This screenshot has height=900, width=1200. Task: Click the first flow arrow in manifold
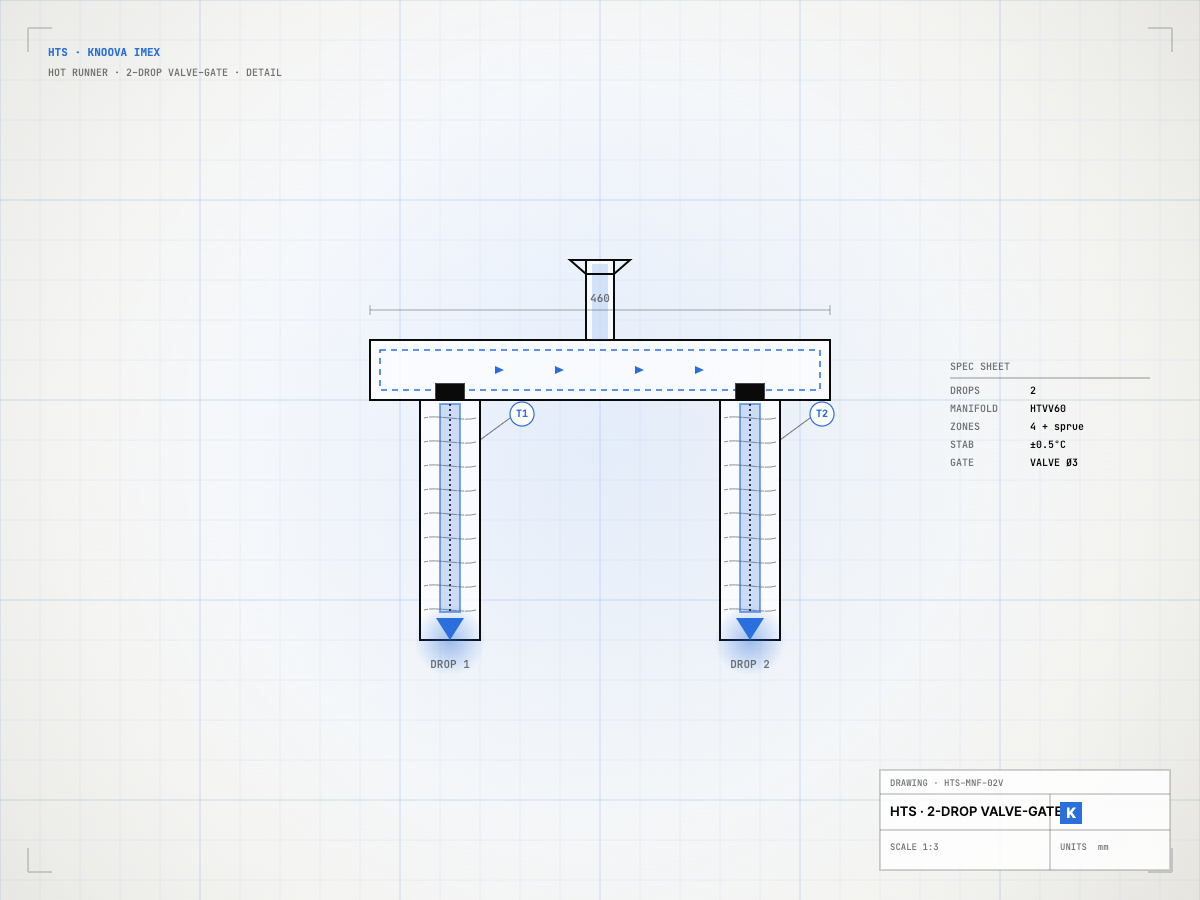pos(500,370)
